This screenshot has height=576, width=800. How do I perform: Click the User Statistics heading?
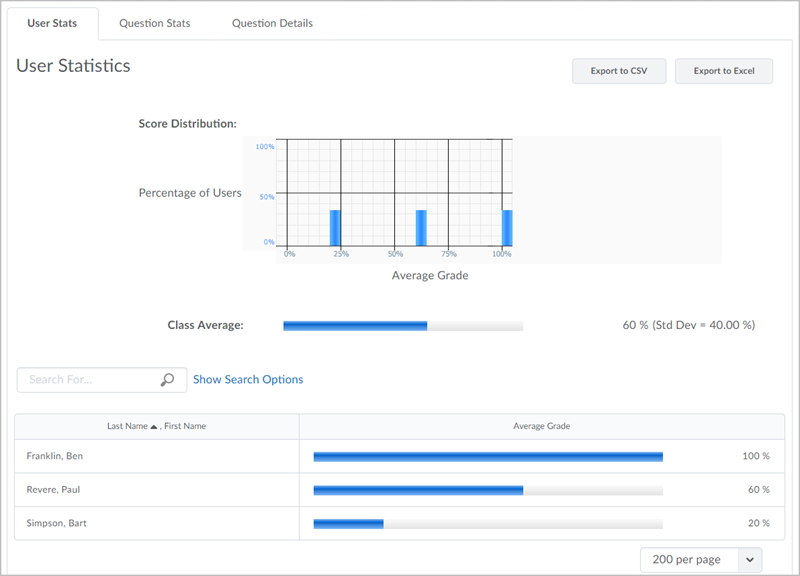click(73, 66)
